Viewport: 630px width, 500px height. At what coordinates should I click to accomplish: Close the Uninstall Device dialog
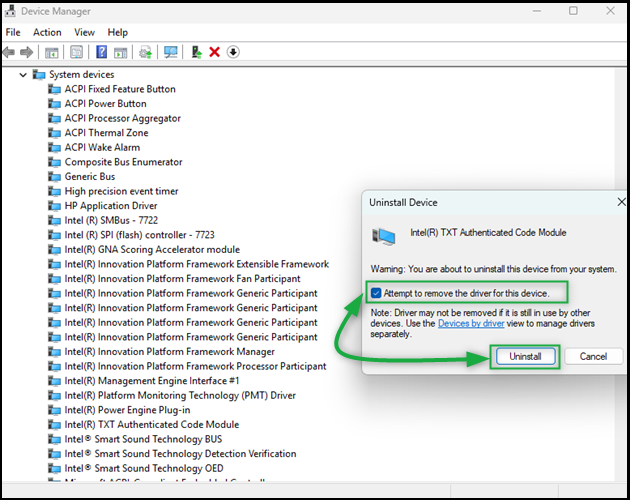621,202
